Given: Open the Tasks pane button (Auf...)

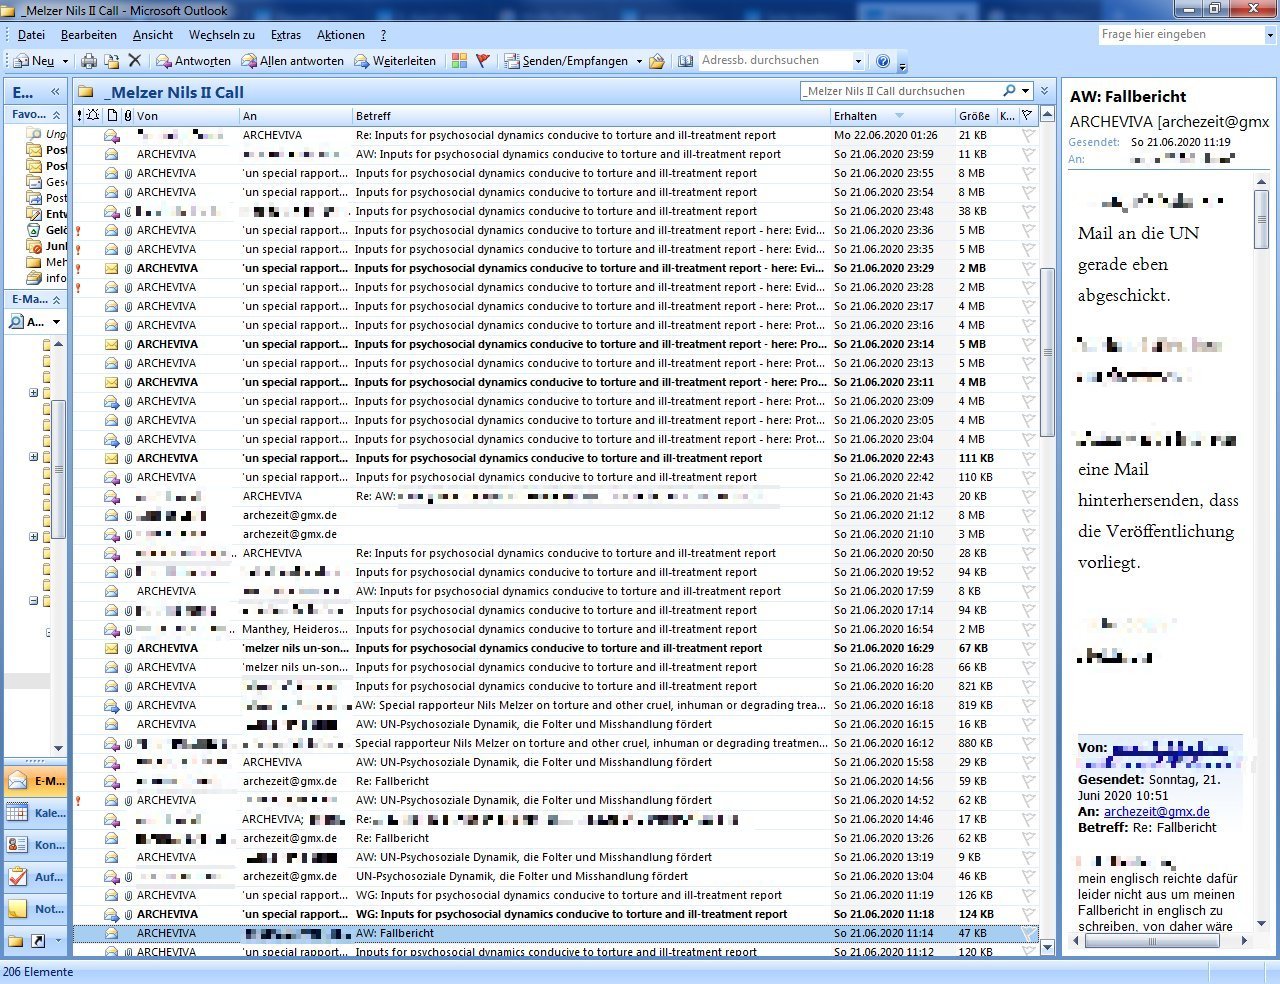Looking at the screenshot, I should tap(36, 877).
